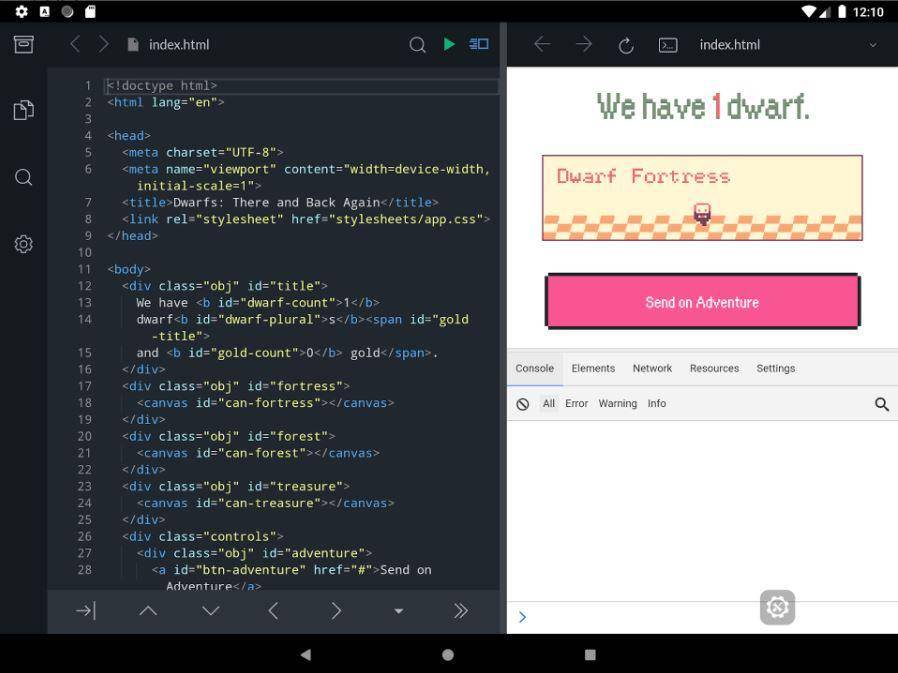
Task: Switch to the Console tab
Action: (x=534, y=368)
